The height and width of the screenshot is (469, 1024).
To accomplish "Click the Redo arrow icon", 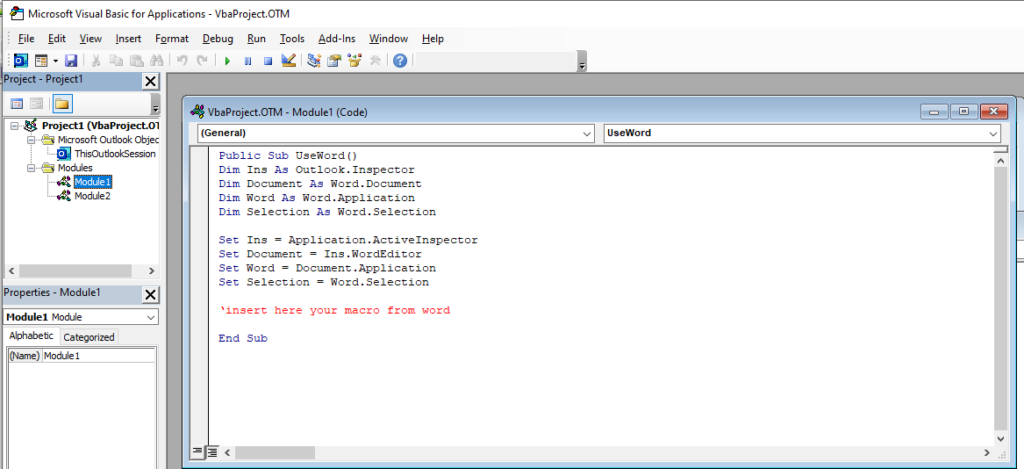I will click(202, 61).
